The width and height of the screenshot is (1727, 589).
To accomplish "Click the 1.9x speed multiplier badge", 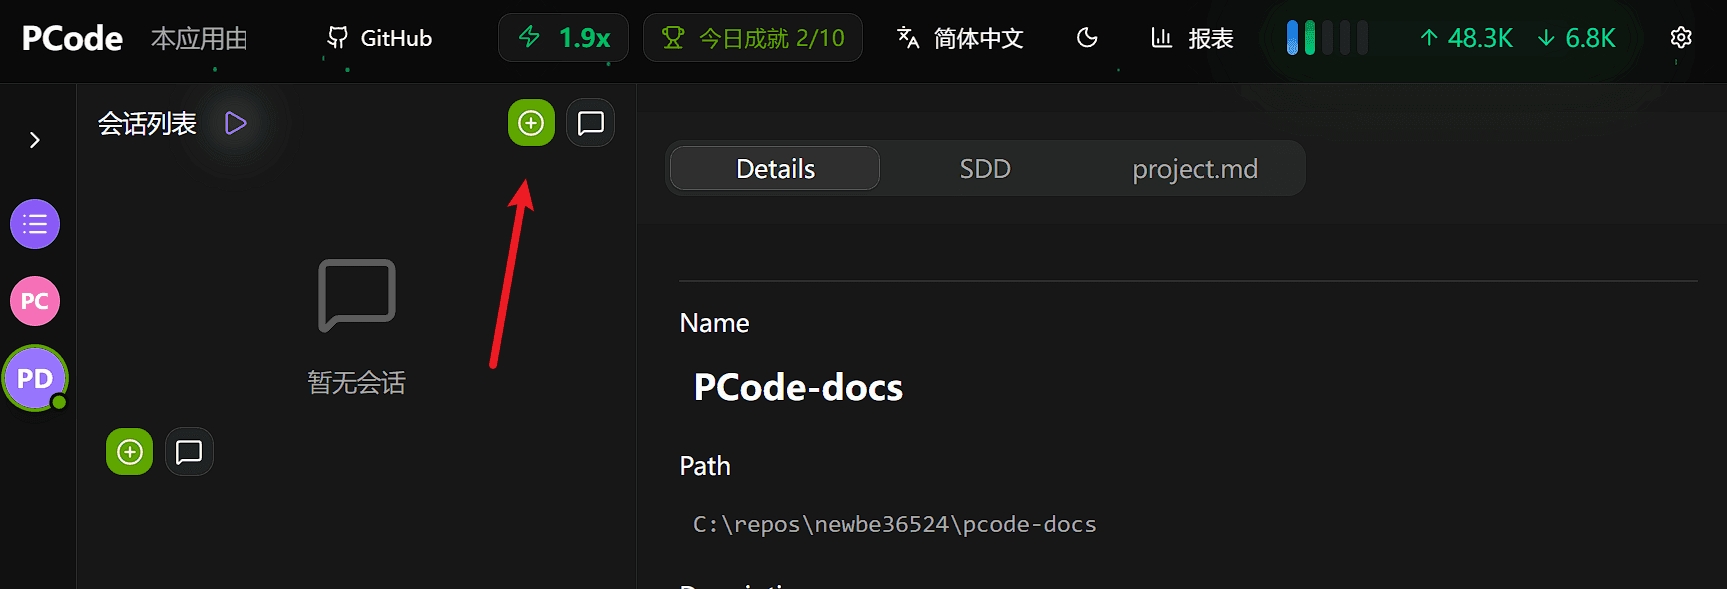I will pos(564,38).
